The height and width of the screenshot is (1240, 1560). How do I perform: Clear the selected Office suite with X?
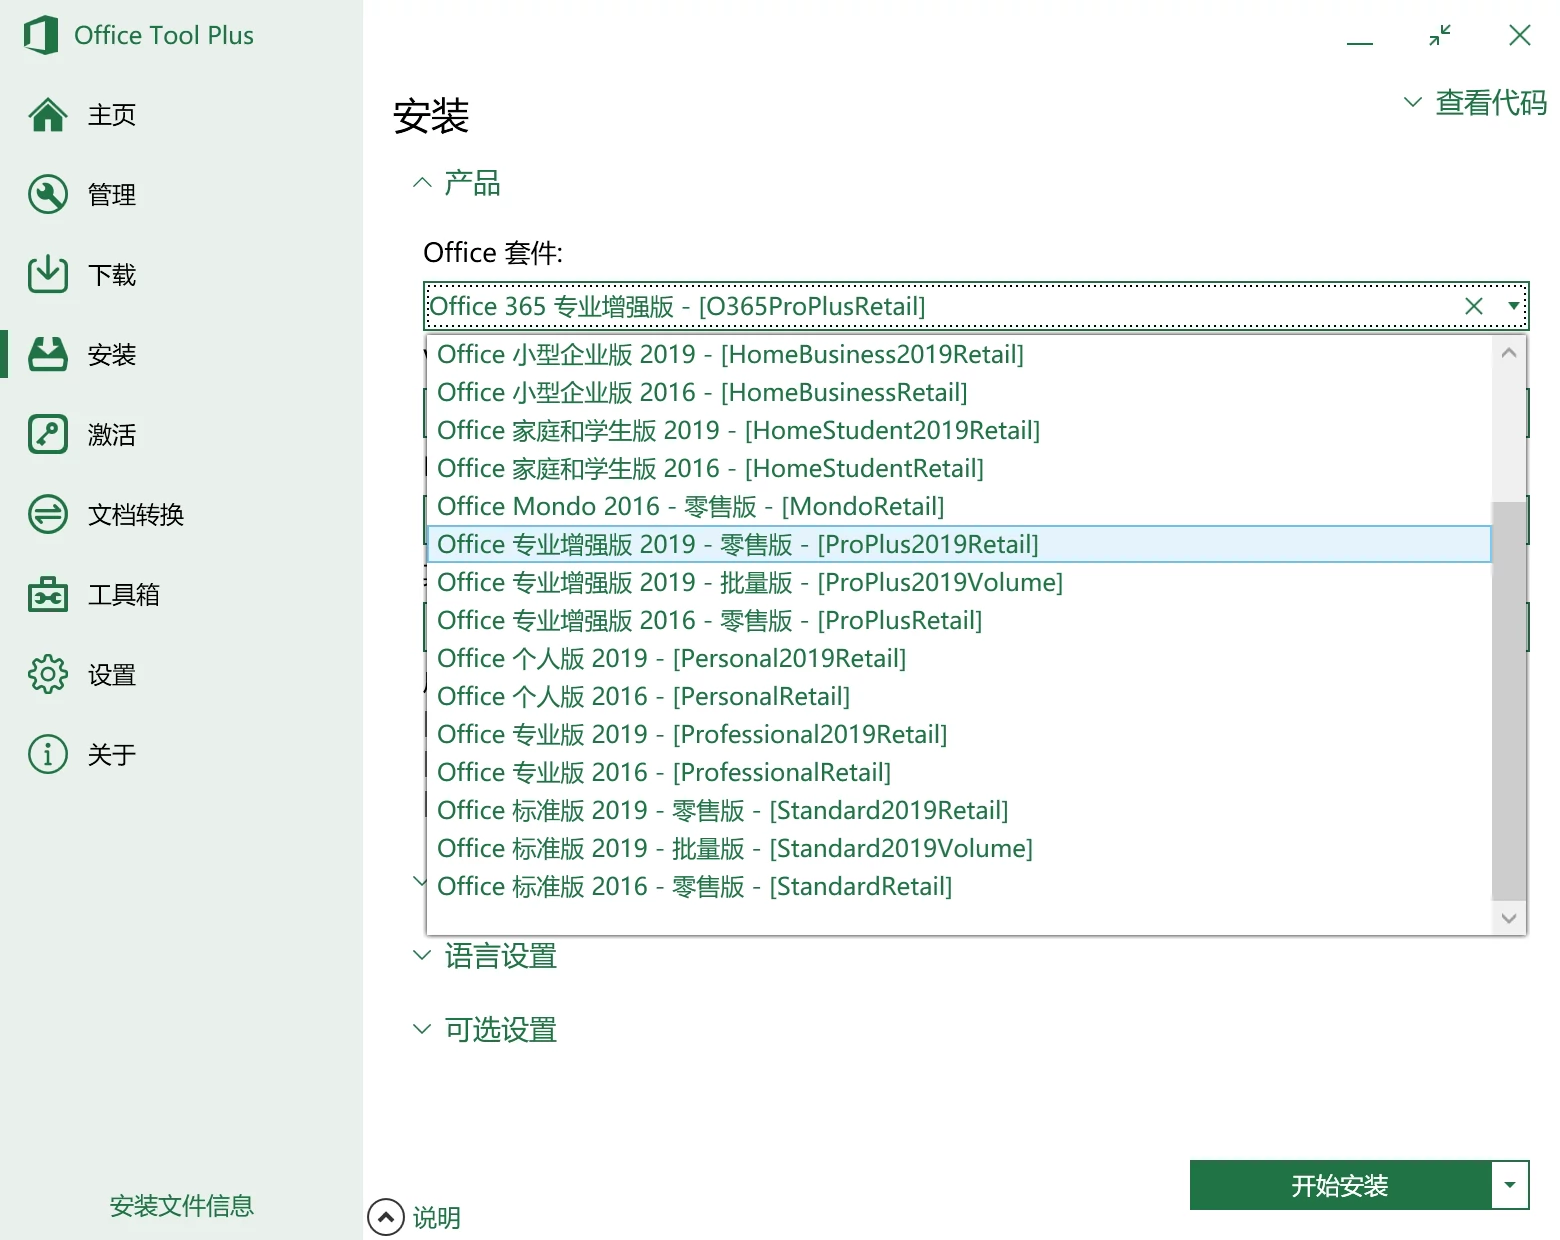click(x=1474, y=306)
